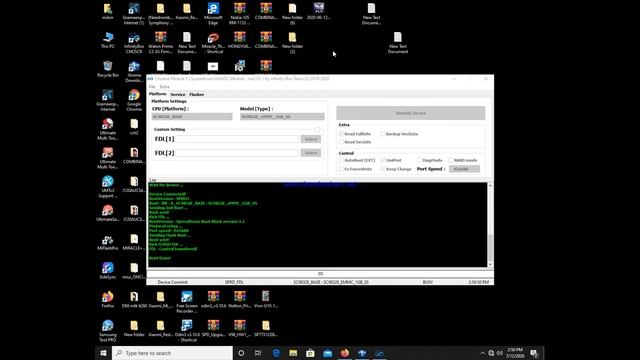
Task: Enable the NAND mode checkbox
Action: [451, 160]
